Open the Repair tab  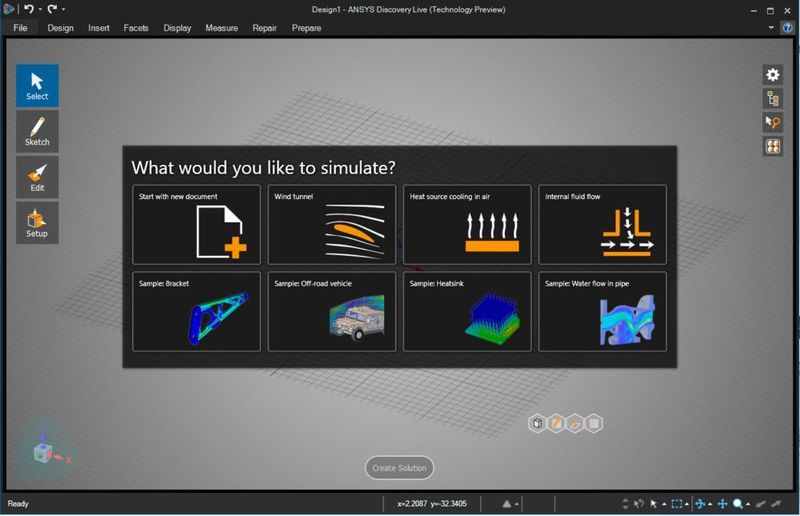[264, 28]
